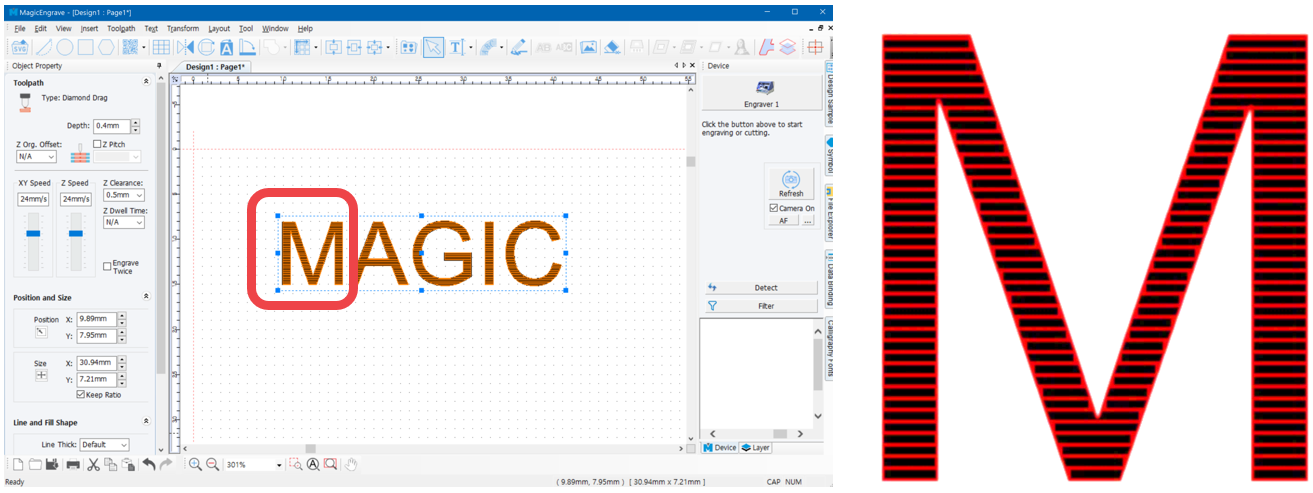Screen dimensions: 1313x493
Task: Enable the Z Pitch checkbox
Action: tap(97, 144)
